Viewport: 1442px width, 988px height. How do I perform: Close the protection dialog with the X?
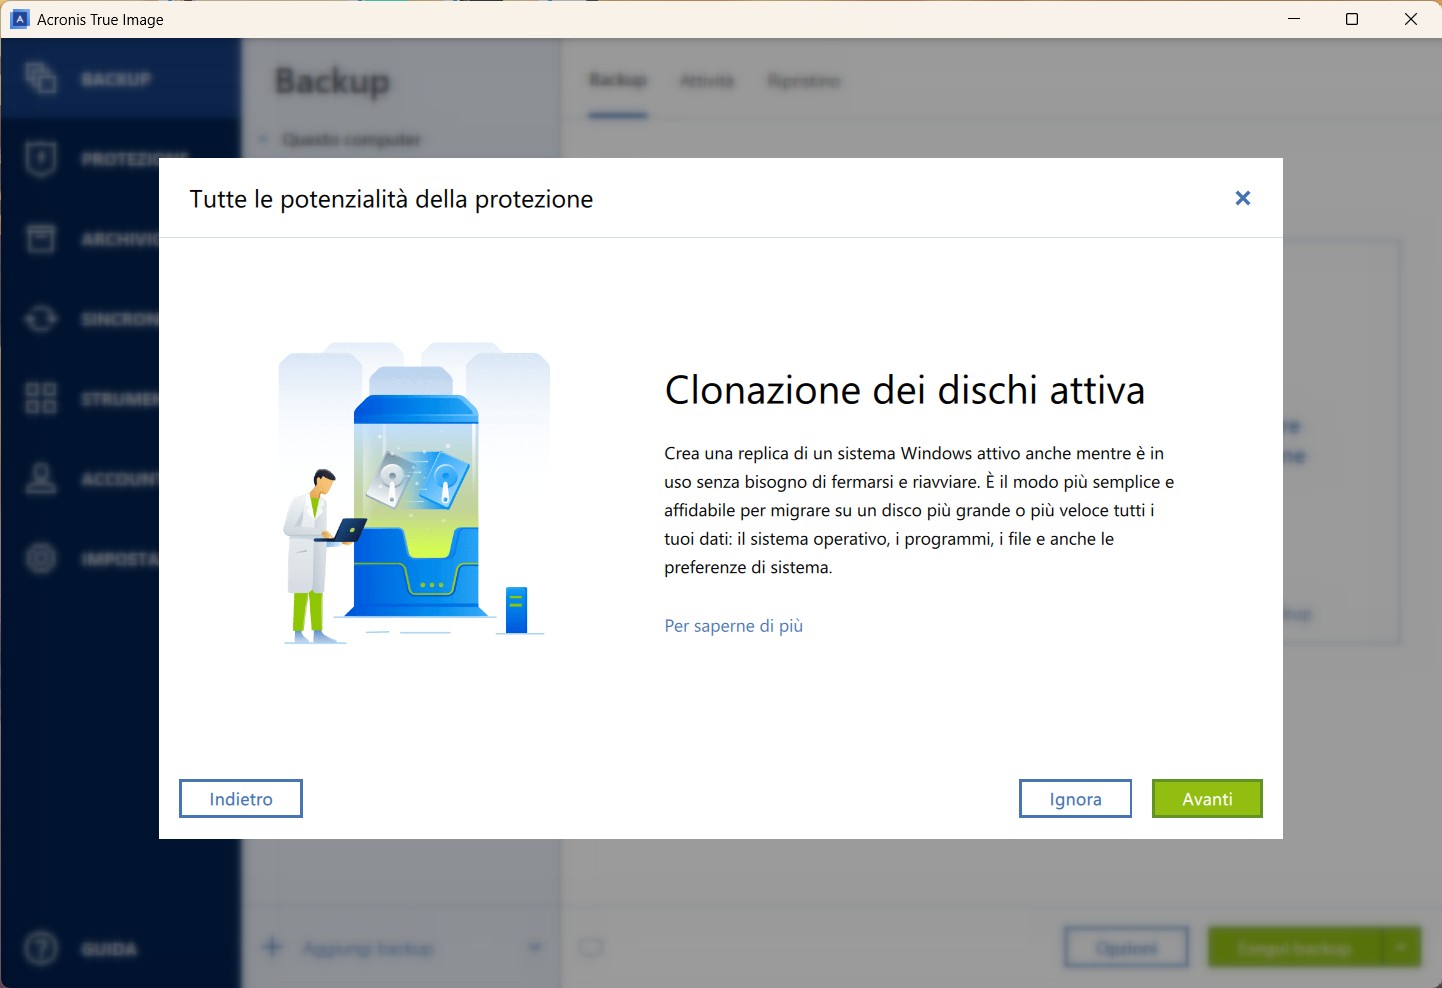point(1243,198)
